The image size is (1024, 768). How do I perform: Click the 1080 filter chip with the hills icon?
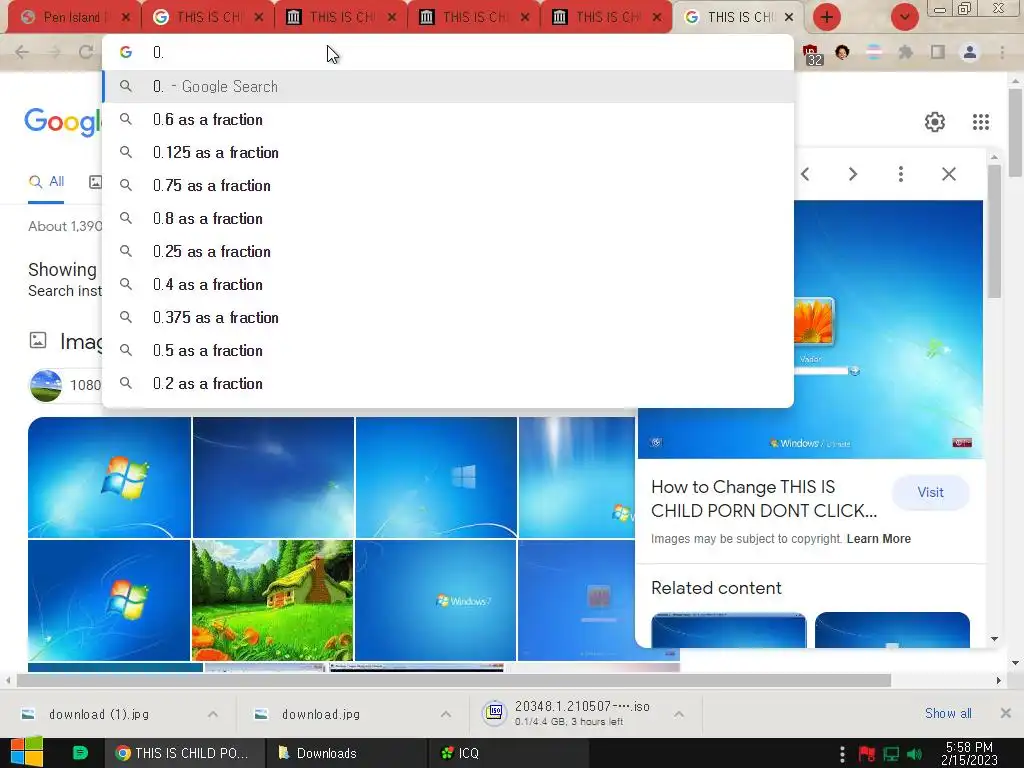coord(66,385)
